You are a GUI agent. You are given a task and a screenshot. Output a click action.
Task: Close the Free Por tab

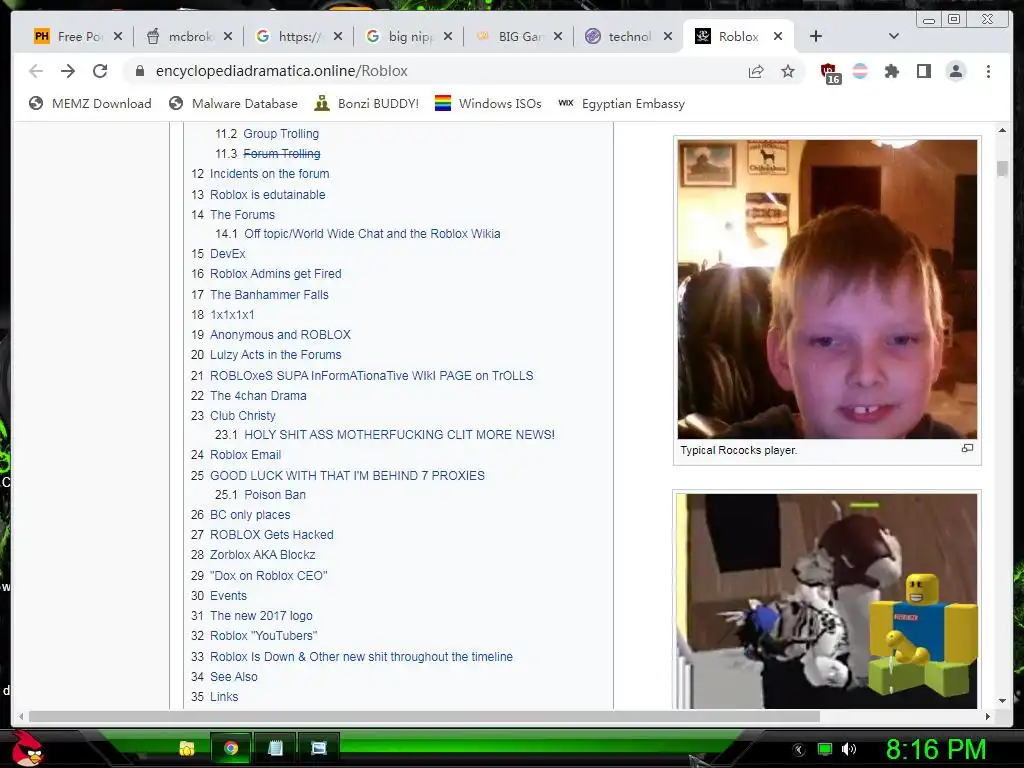(x=118, y=37)
